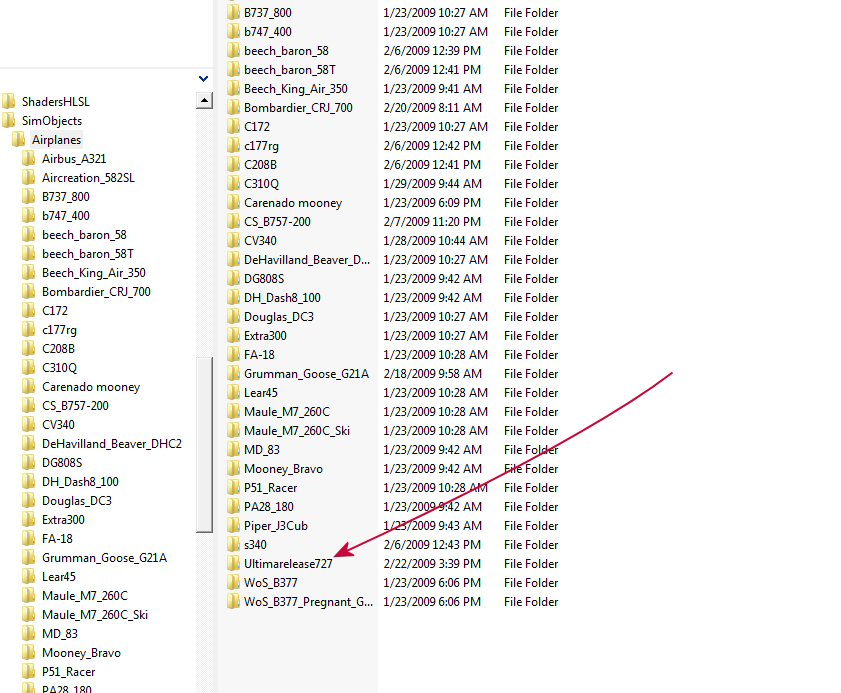Click the folder icon beside Airbus_A321 in tree
The height and width of the screenshot is (693, 841).
29,158
